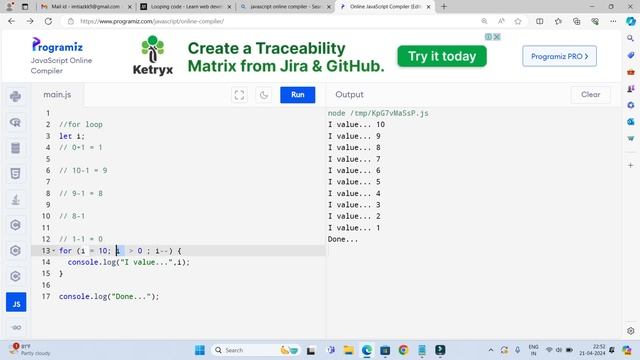The width and height of the screenshot is (640, 360).
Task: Show hidden system tray icons
Action: [x=491, y=350]
